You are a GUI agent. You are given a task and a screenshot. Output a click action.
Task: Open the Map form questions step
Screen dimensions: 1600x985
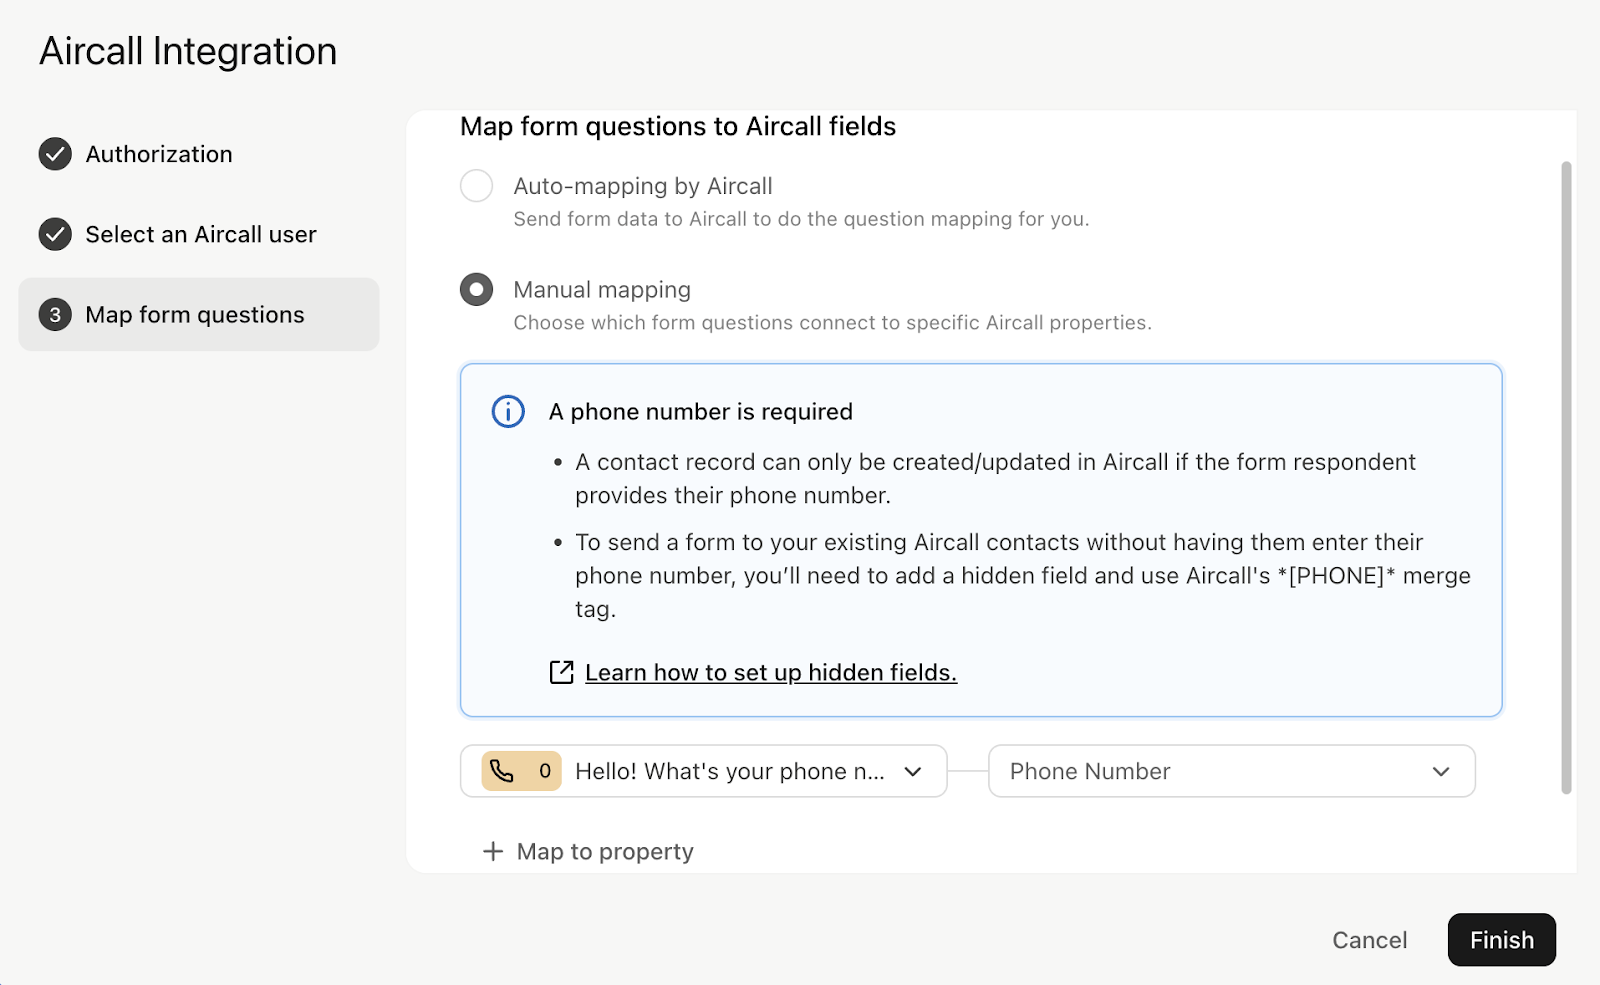pyautogui.click(x=198, y=314)
